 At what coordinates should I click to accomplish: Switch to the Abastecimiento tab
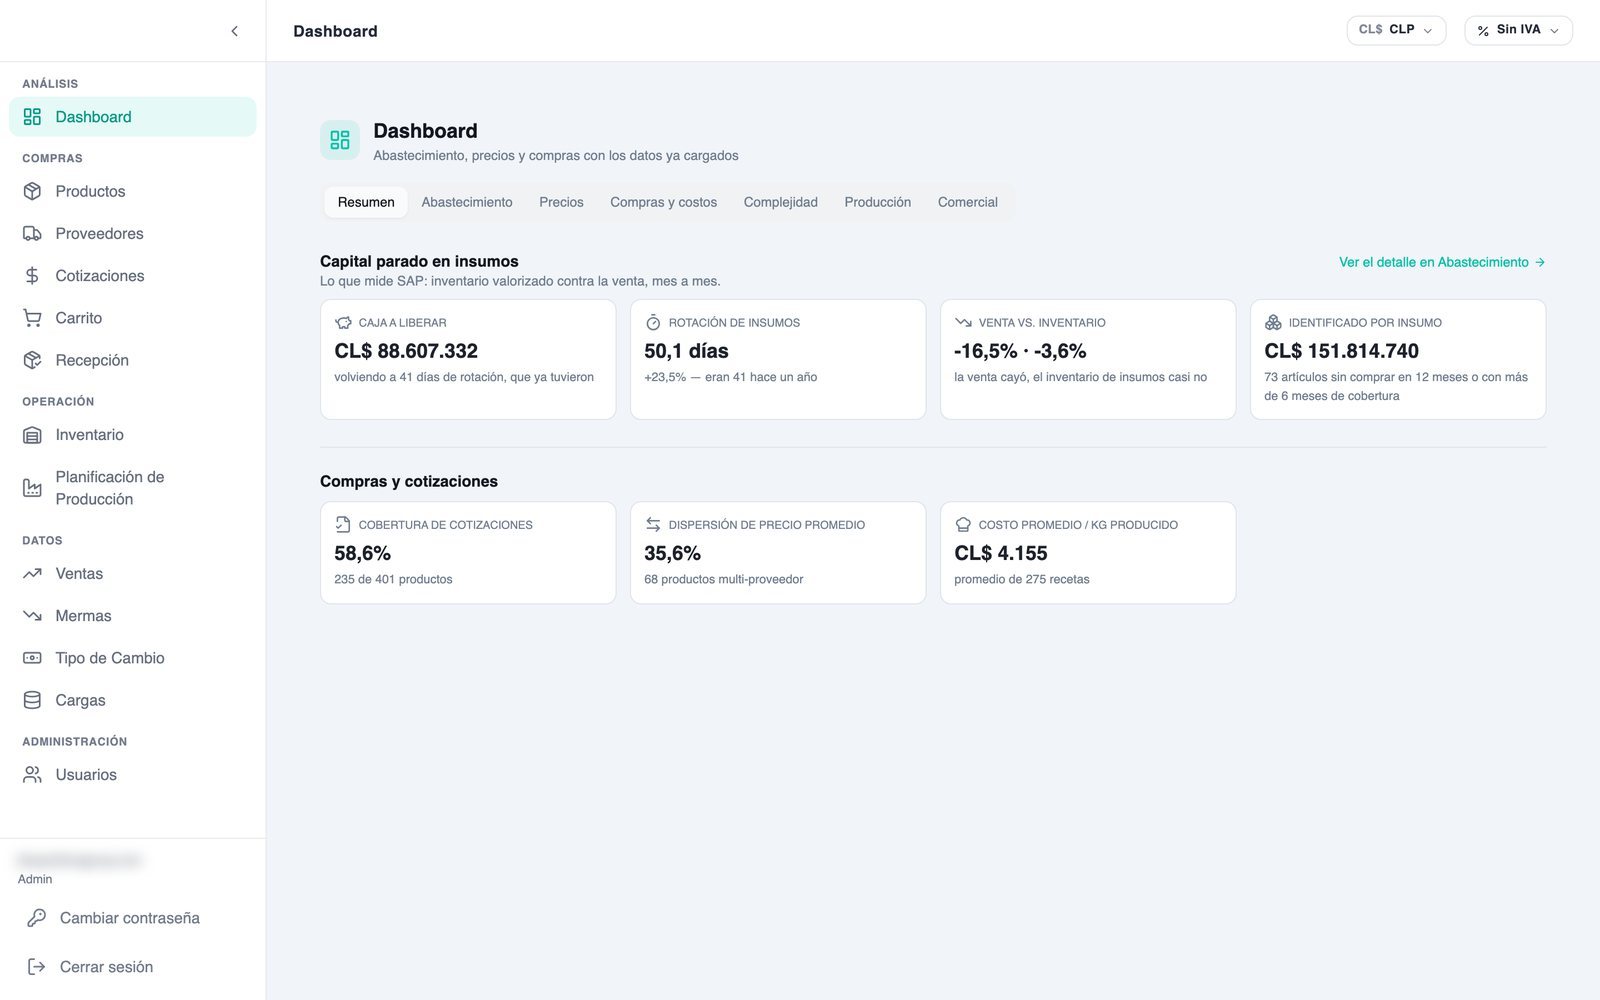467,202
